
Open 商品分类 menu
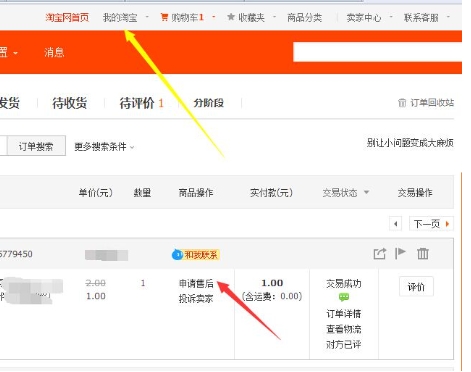tap(305, 17)
